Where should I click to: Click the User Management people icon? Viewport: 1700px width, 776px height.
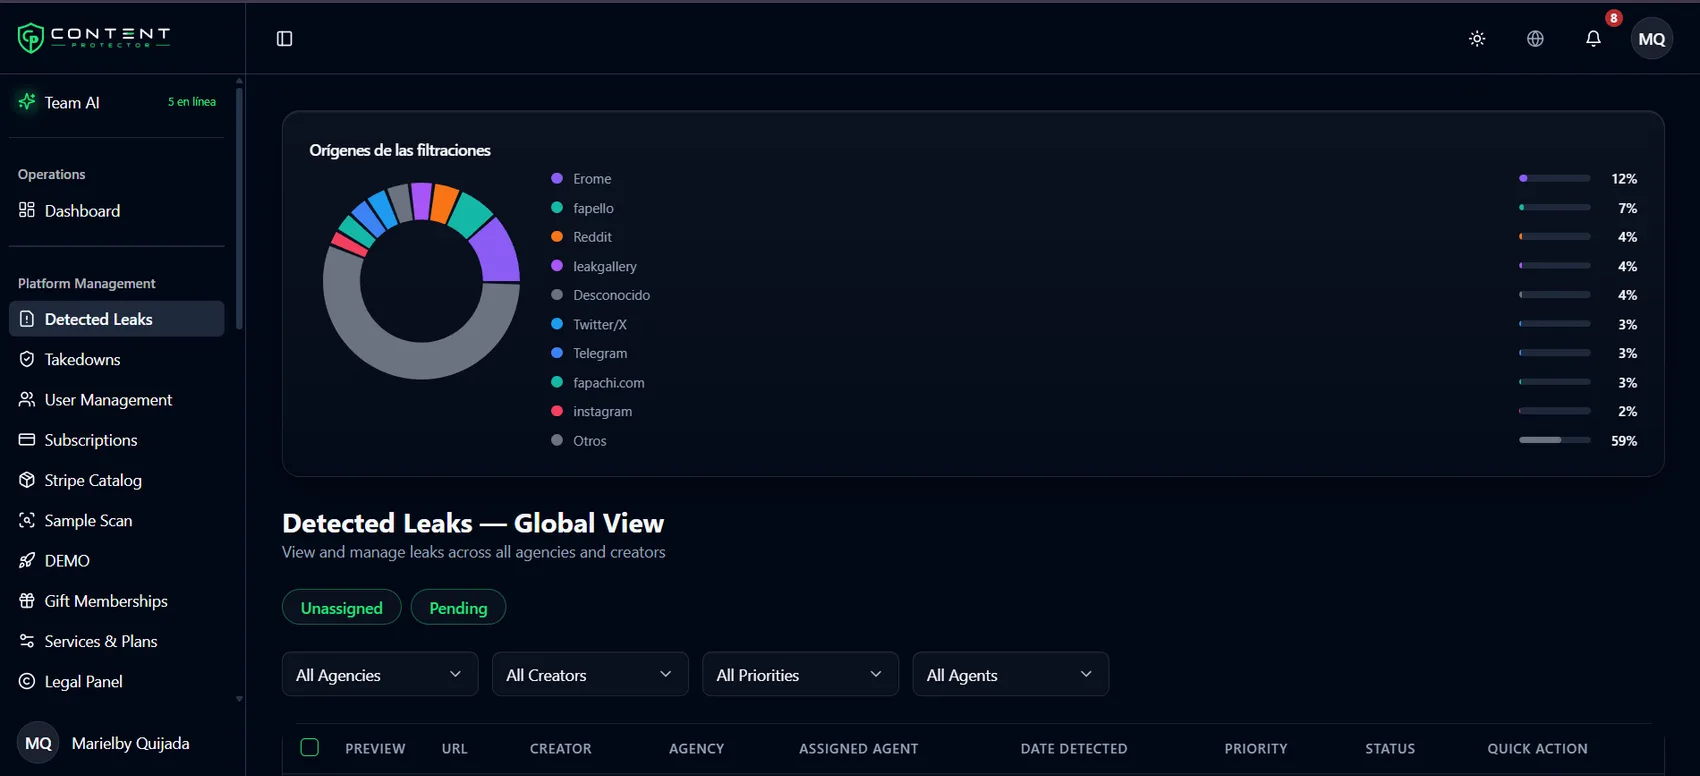pos(27,399)
